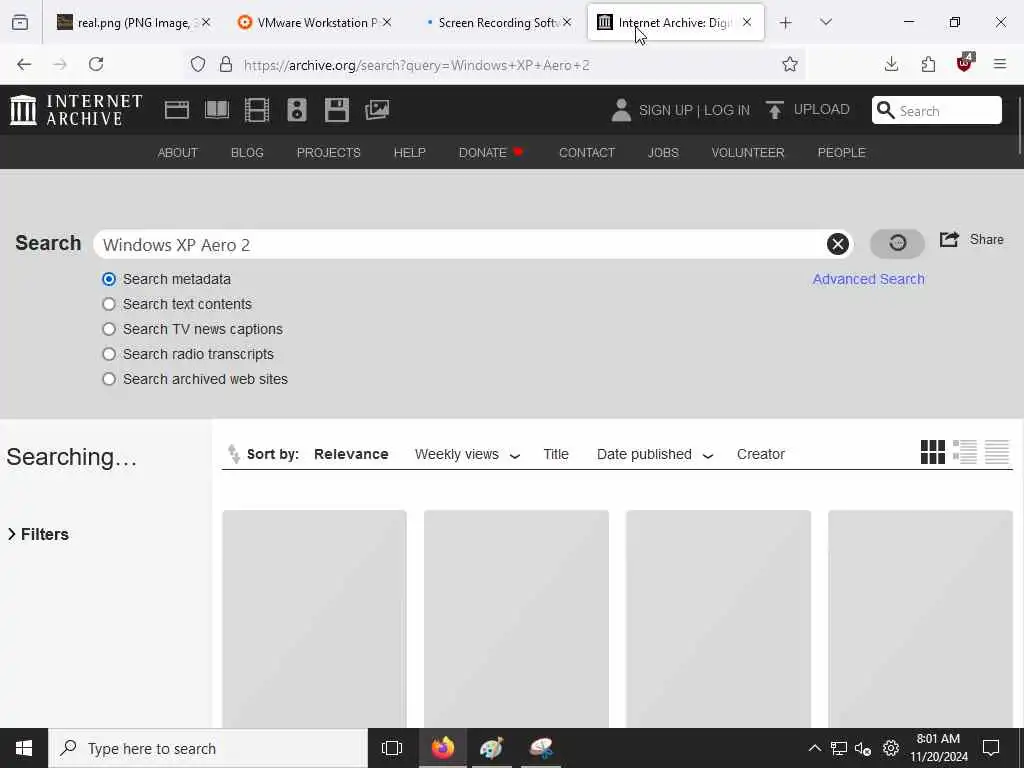Open the Video film-strip icon

point(257,110)
